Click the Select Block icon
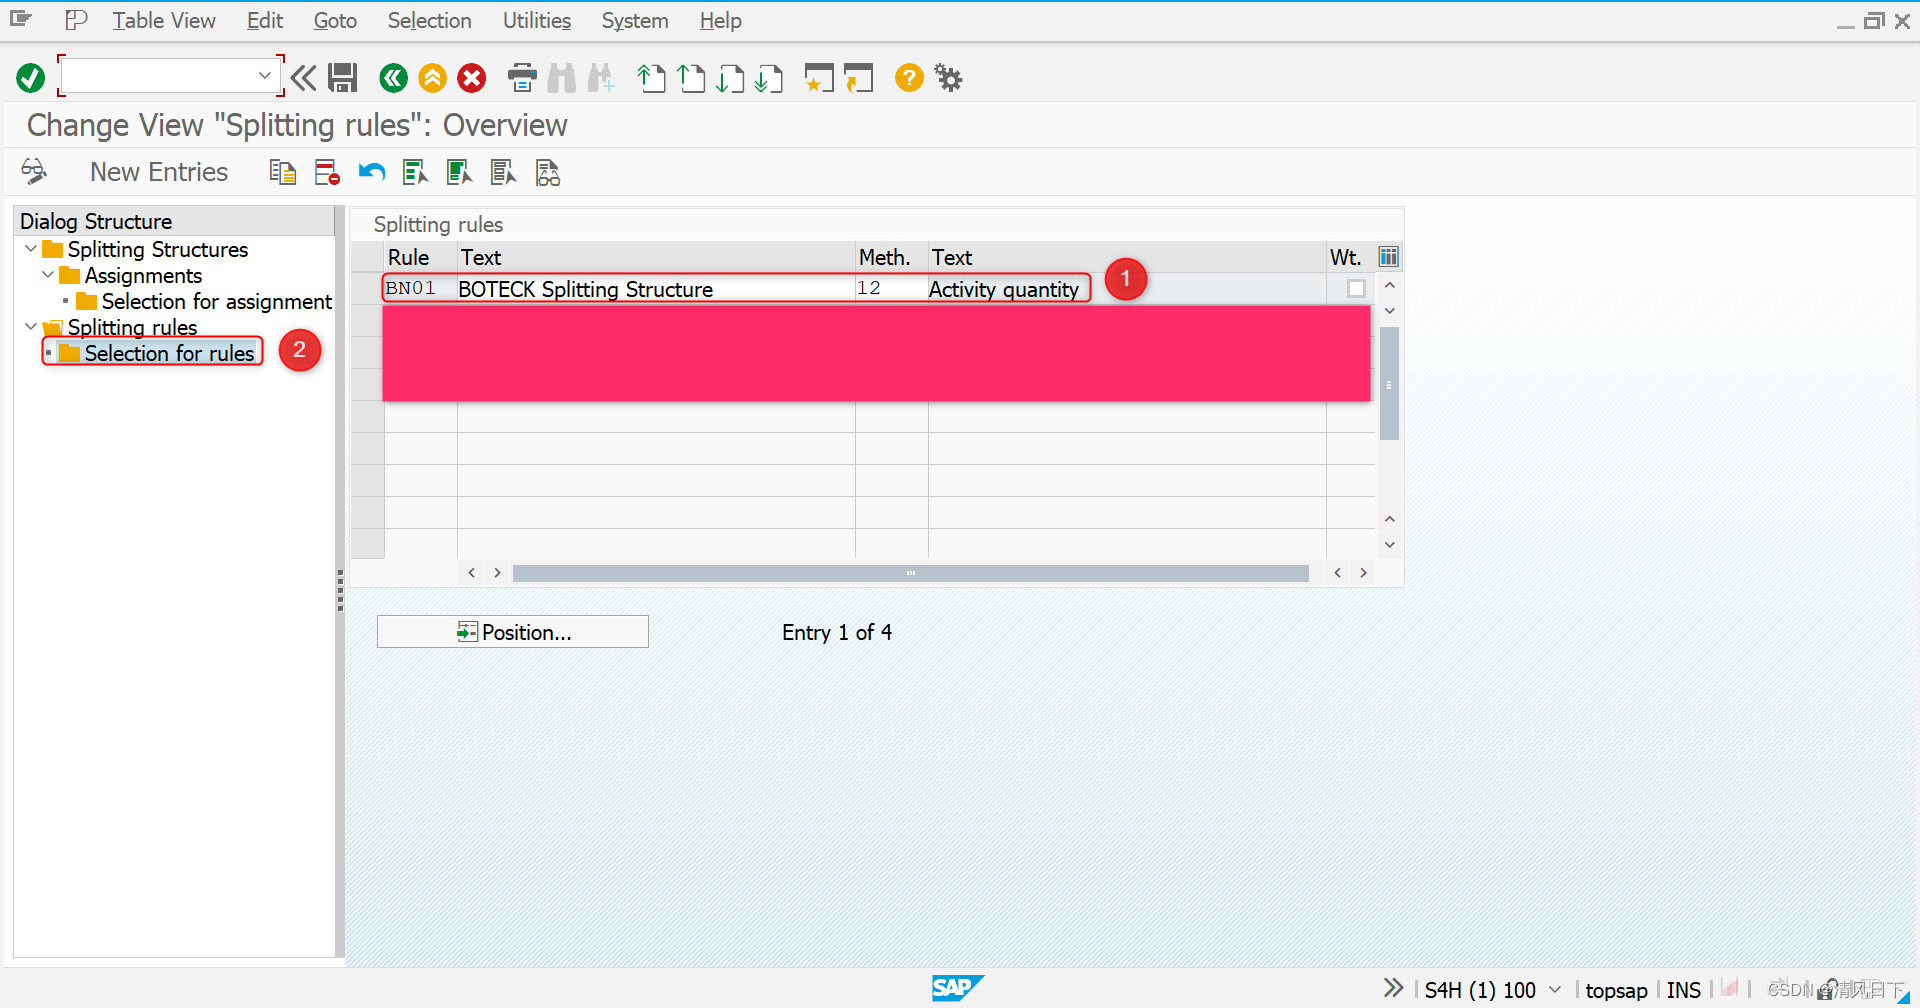The image size is (1920, 1008). tap(459, 172)
